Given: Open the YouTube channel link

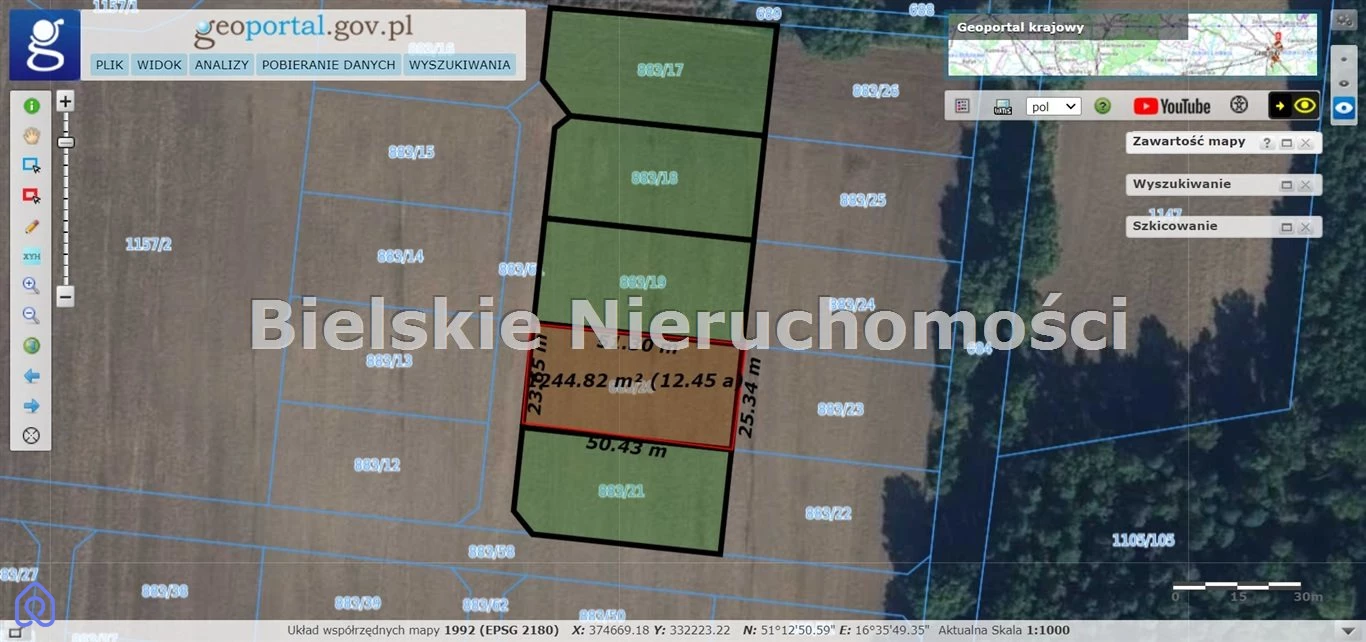Looking at the screenshot, I should click(x=1171, y=106).
